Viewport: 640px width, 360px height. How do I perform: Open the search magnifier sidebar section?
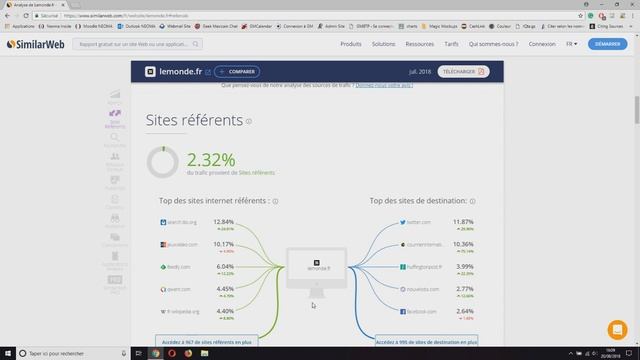115,140
